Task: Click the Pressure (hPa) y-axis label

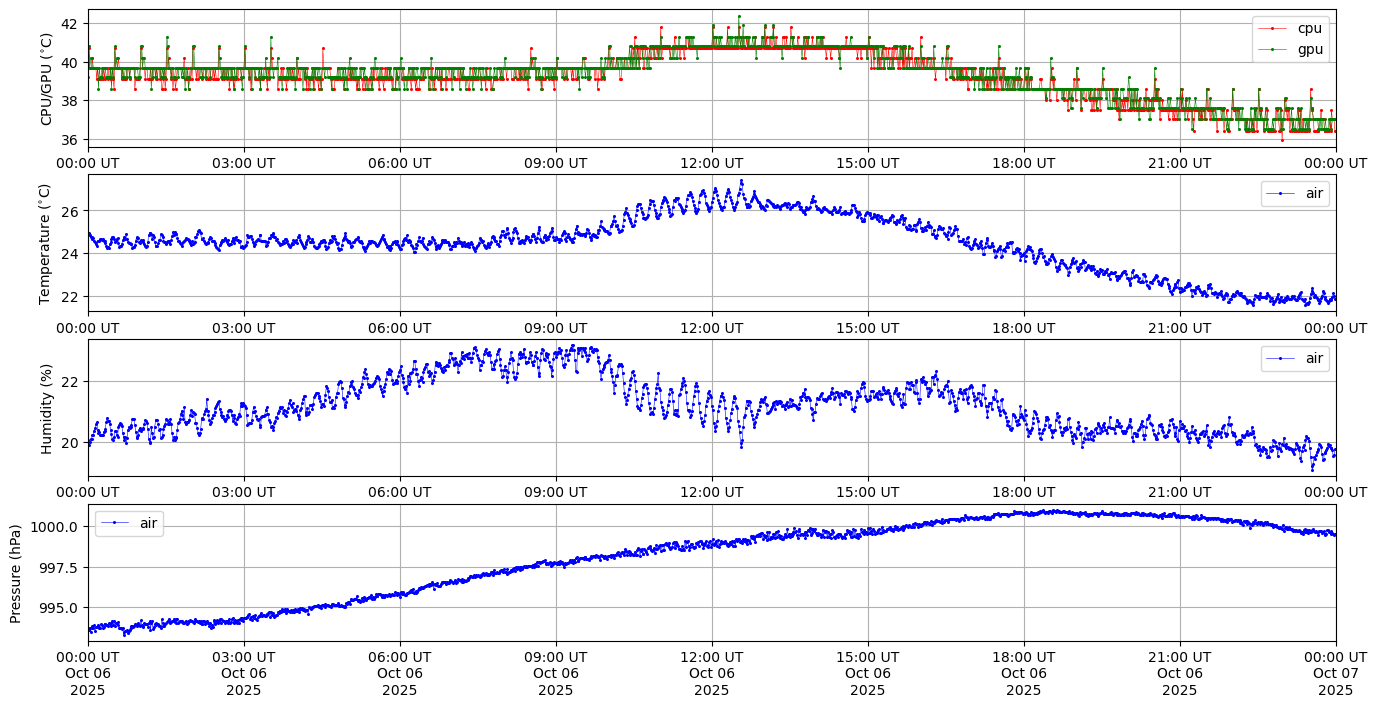Action: click(16, 573)
